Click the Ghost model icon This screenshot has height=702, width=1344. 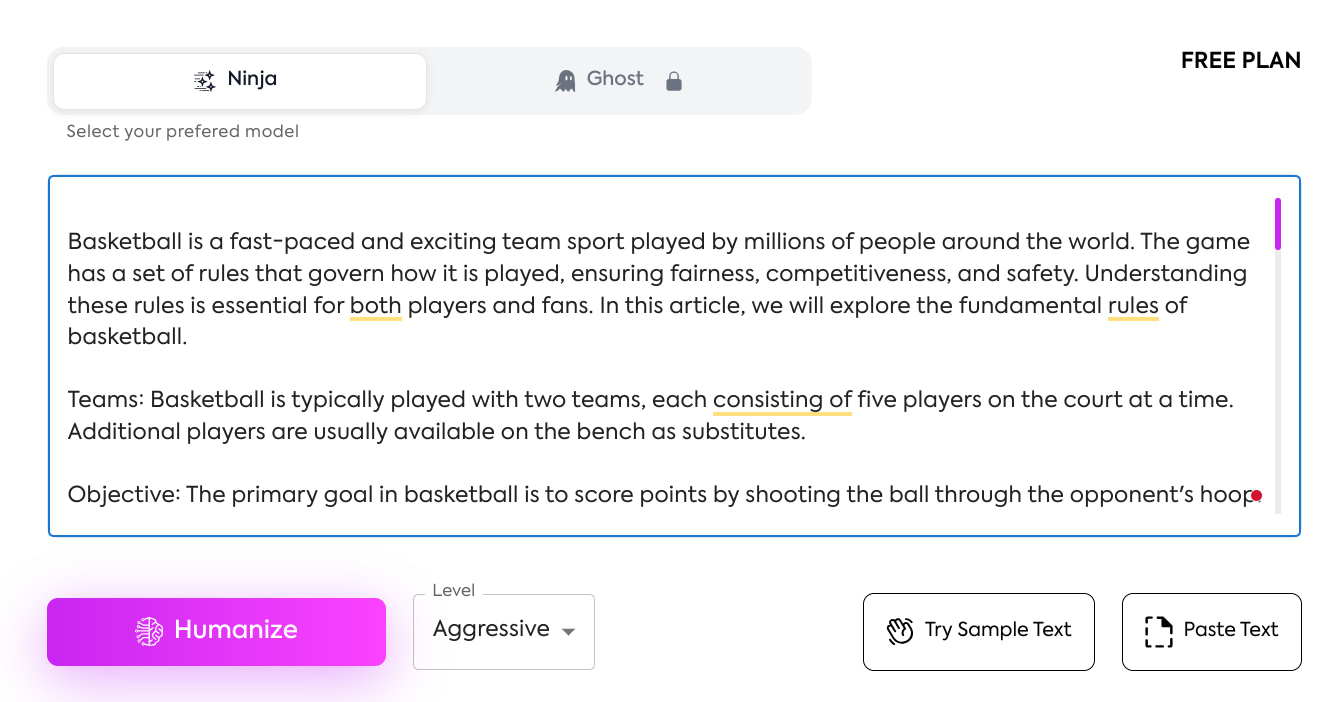click(566, 81)
